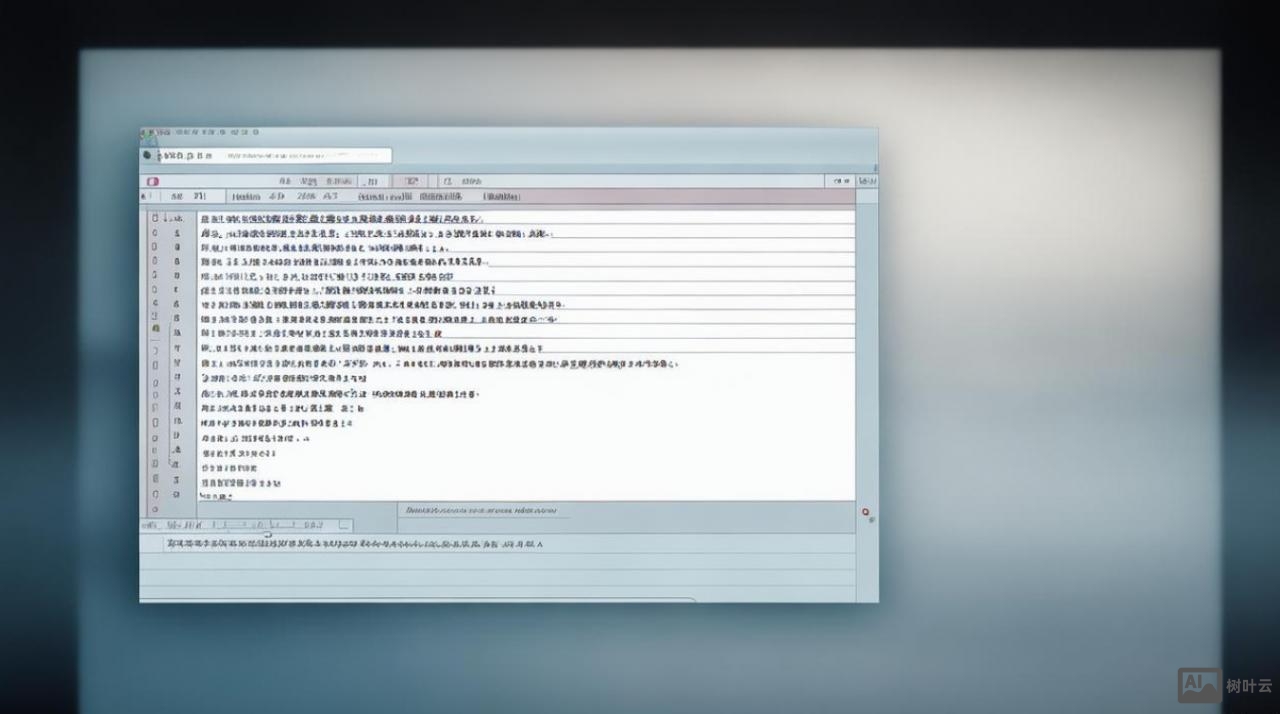The image size is (1280, 714).
Task: Toggle the checkbox on the first list row
Action: click(155, 218)
